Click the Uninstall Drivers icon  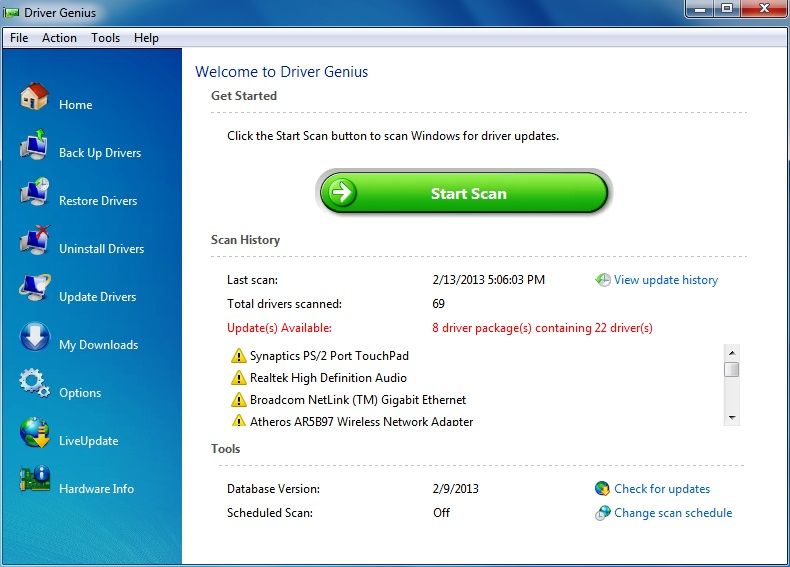coord(34,240)
